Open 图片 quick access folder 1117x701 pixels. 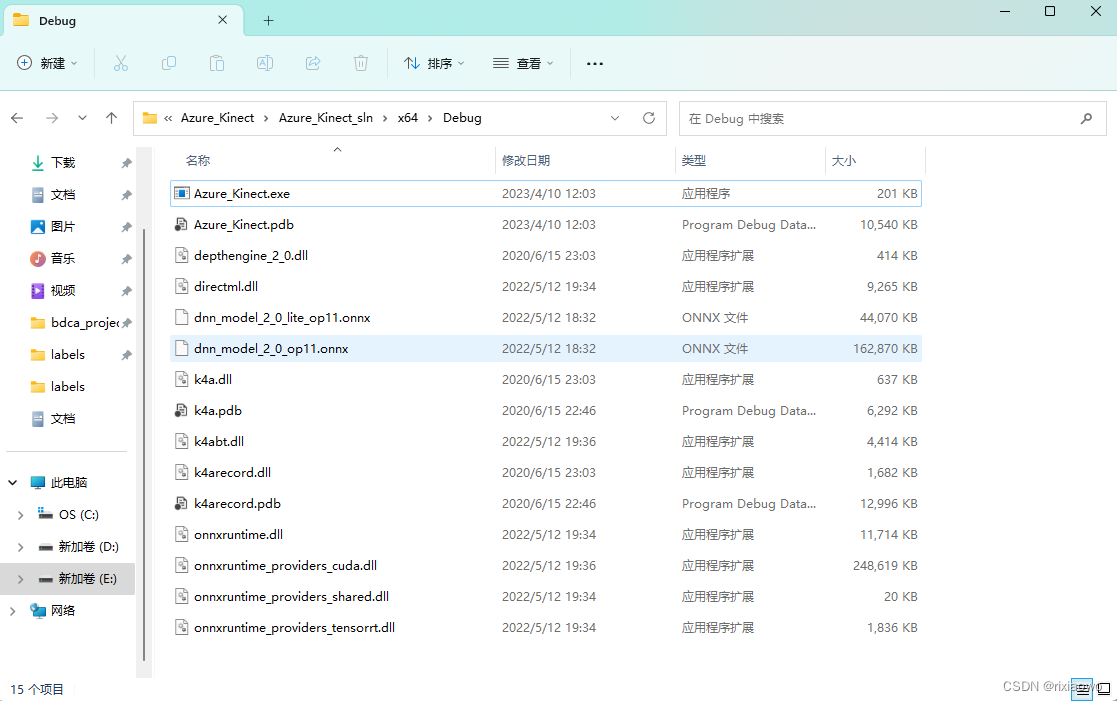pyautogui.click(x=63, y=227)
